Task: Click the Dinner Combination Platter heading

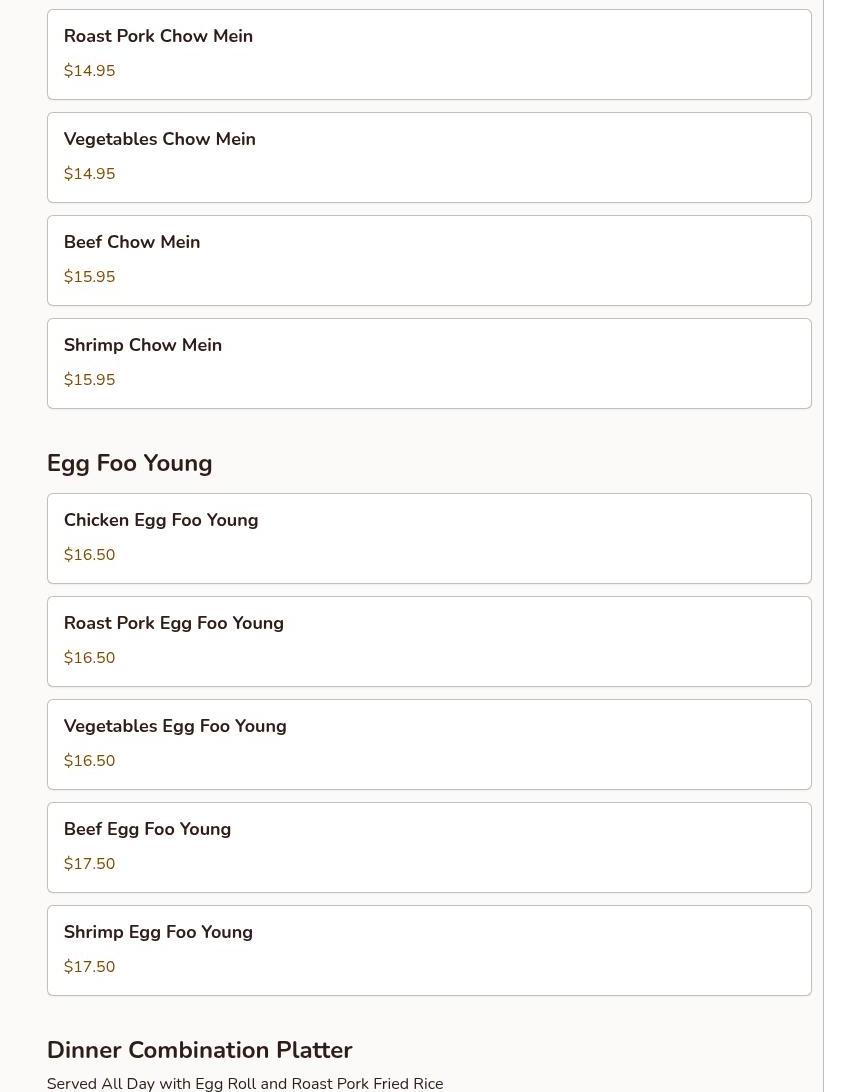Action: 200,1050
